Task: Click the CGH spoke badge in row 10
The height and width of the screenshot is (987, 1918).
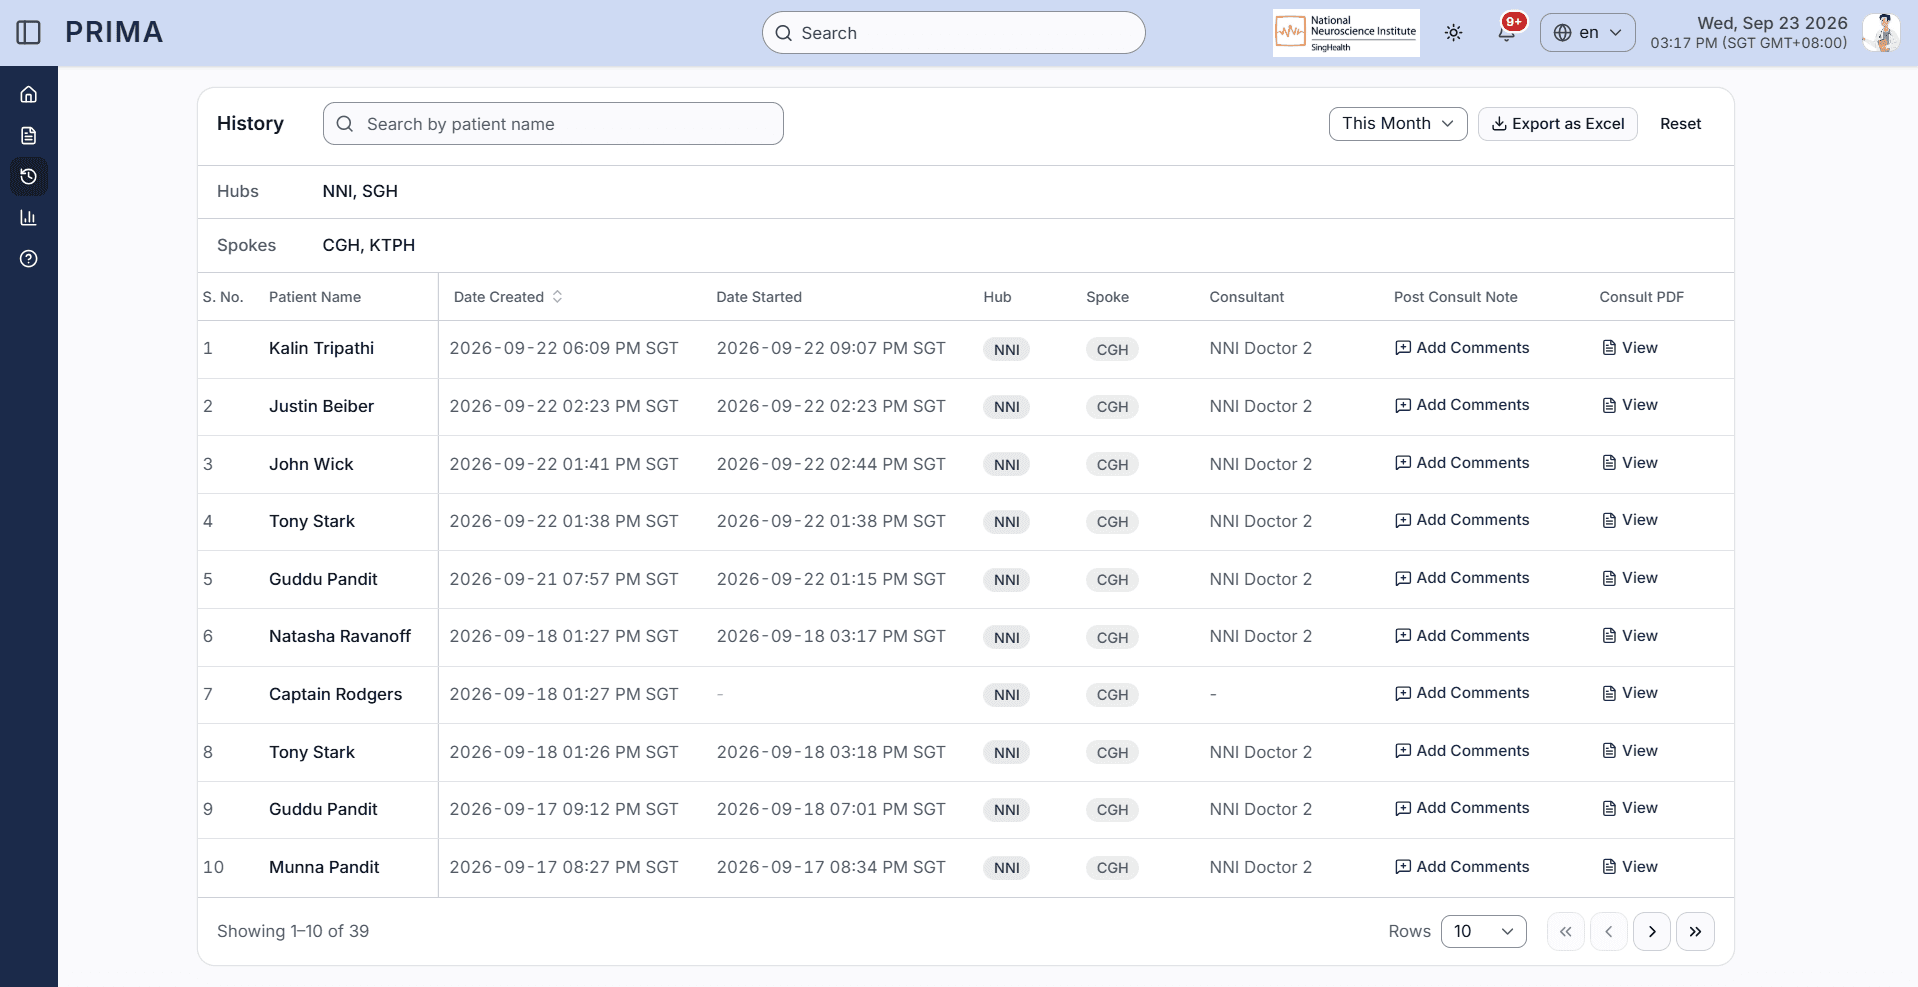Action: (1112, 868)
